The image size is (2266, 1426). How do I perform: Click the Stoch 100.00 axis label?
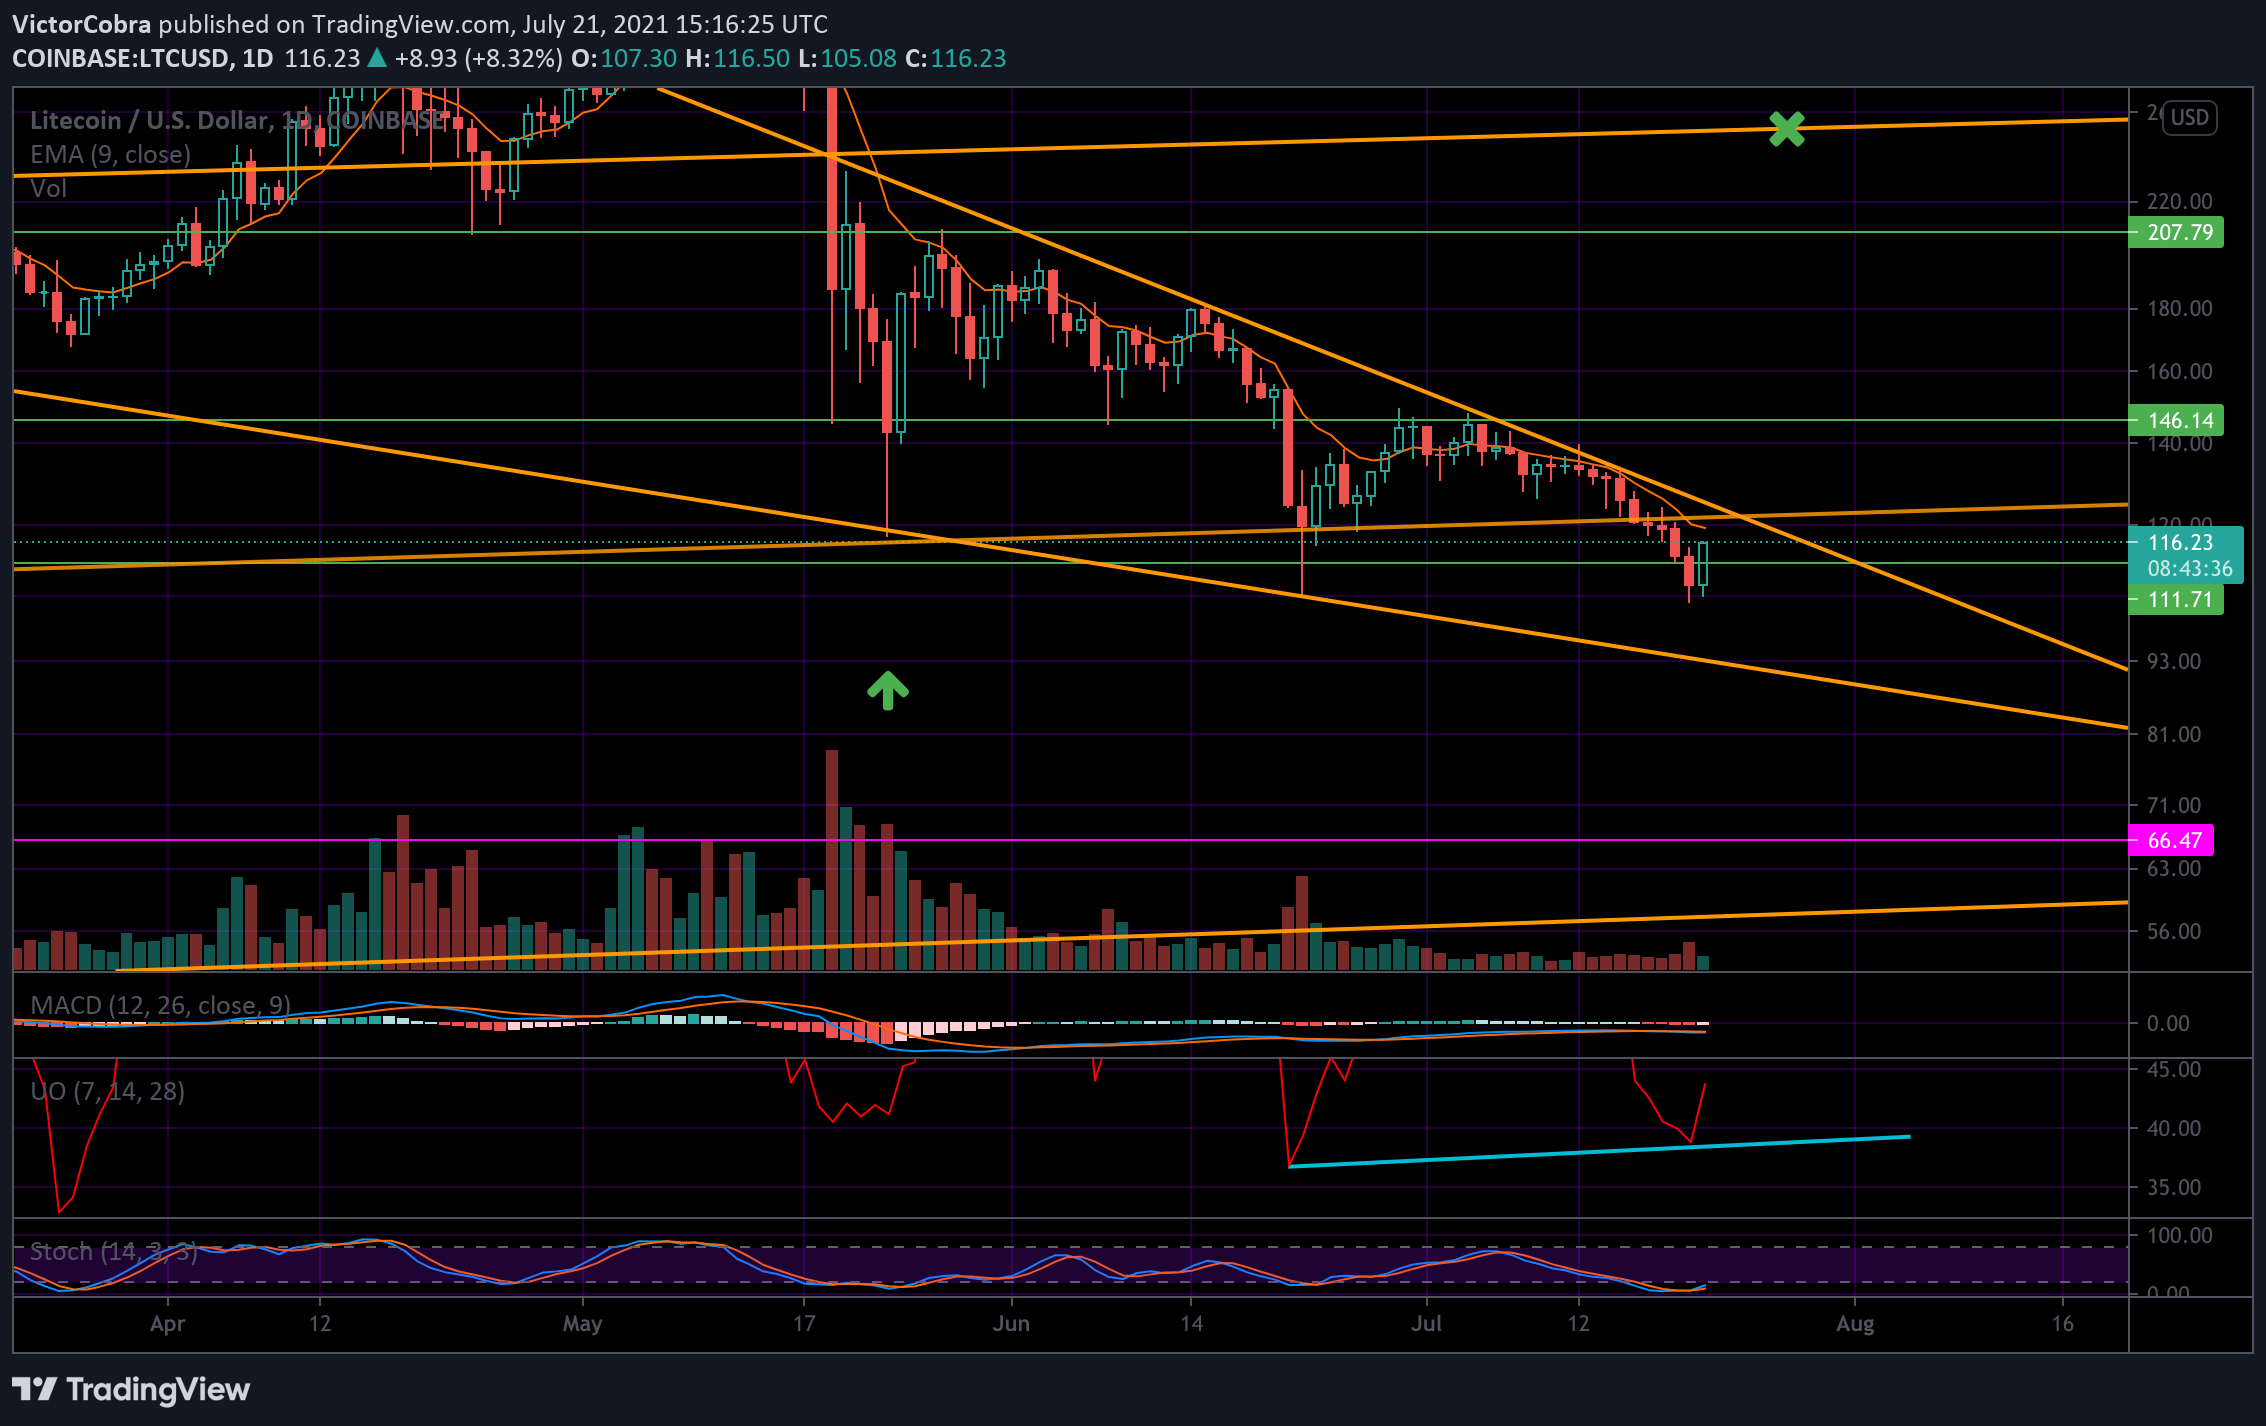(2180, 1235)
